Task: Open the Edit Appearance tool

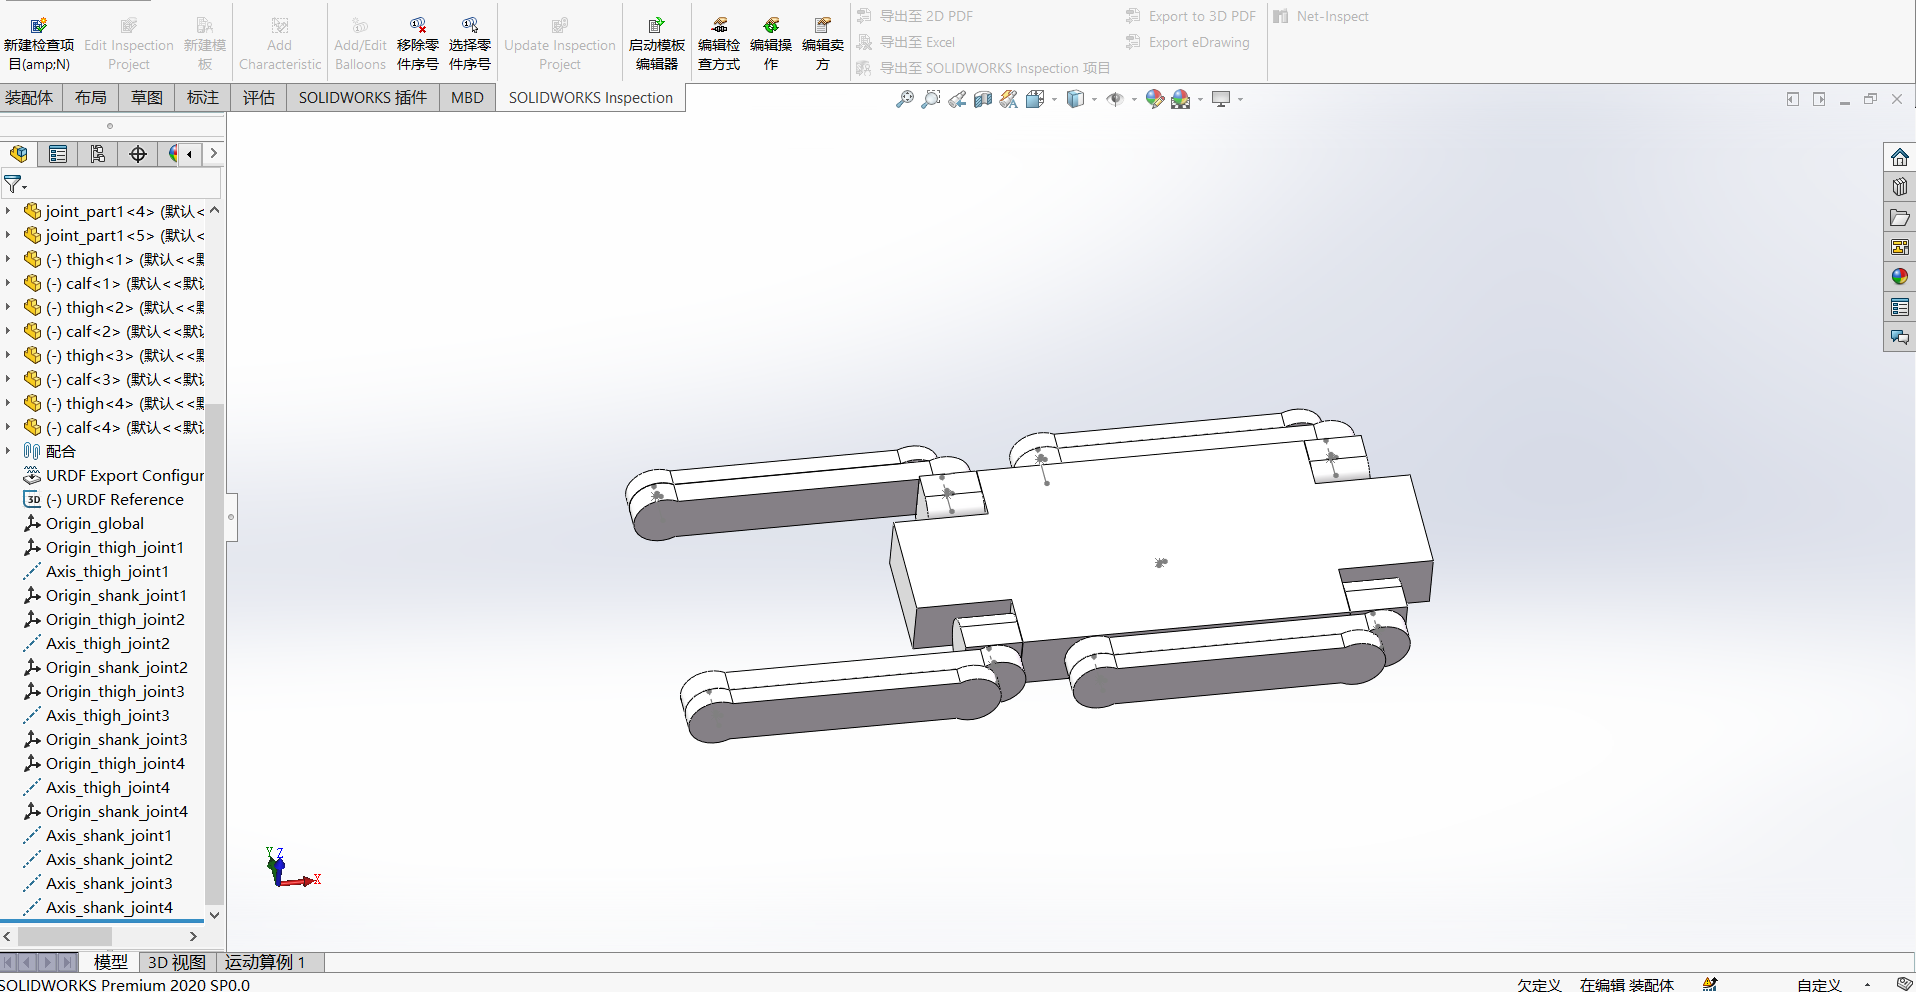Action: coord(1155,99)
